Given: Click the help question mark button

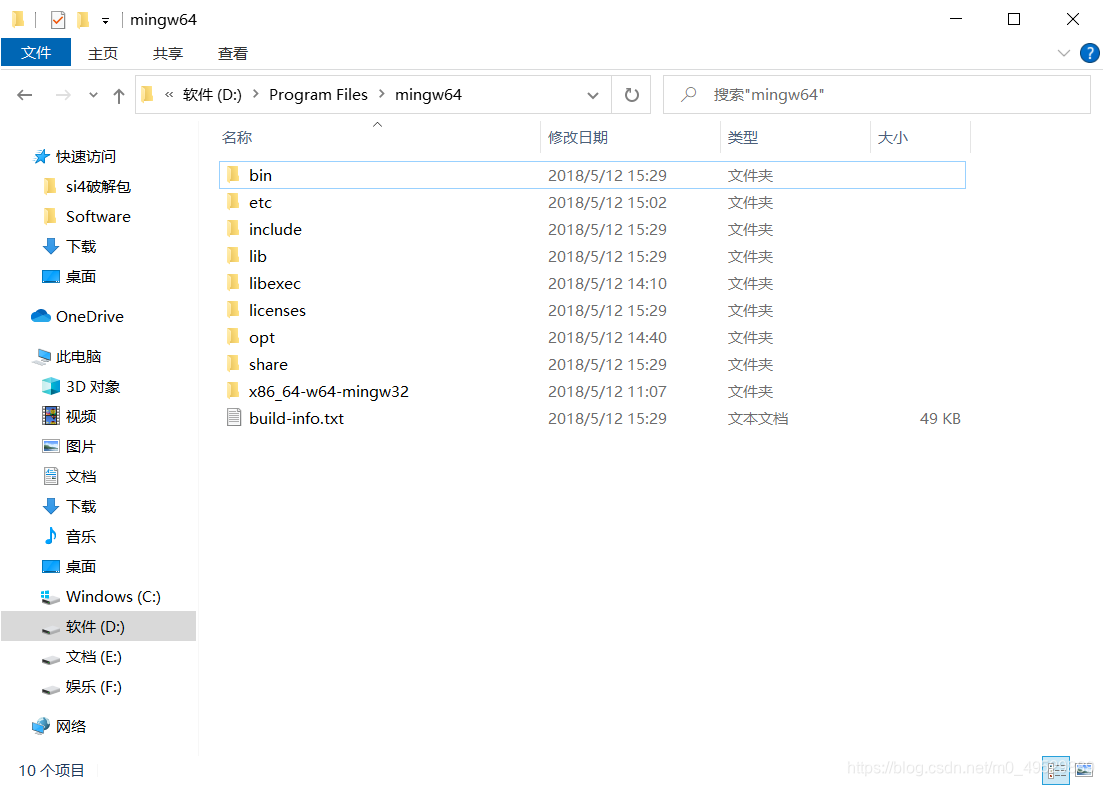Looking at the screenshot, I should (x=1089, y=53).
